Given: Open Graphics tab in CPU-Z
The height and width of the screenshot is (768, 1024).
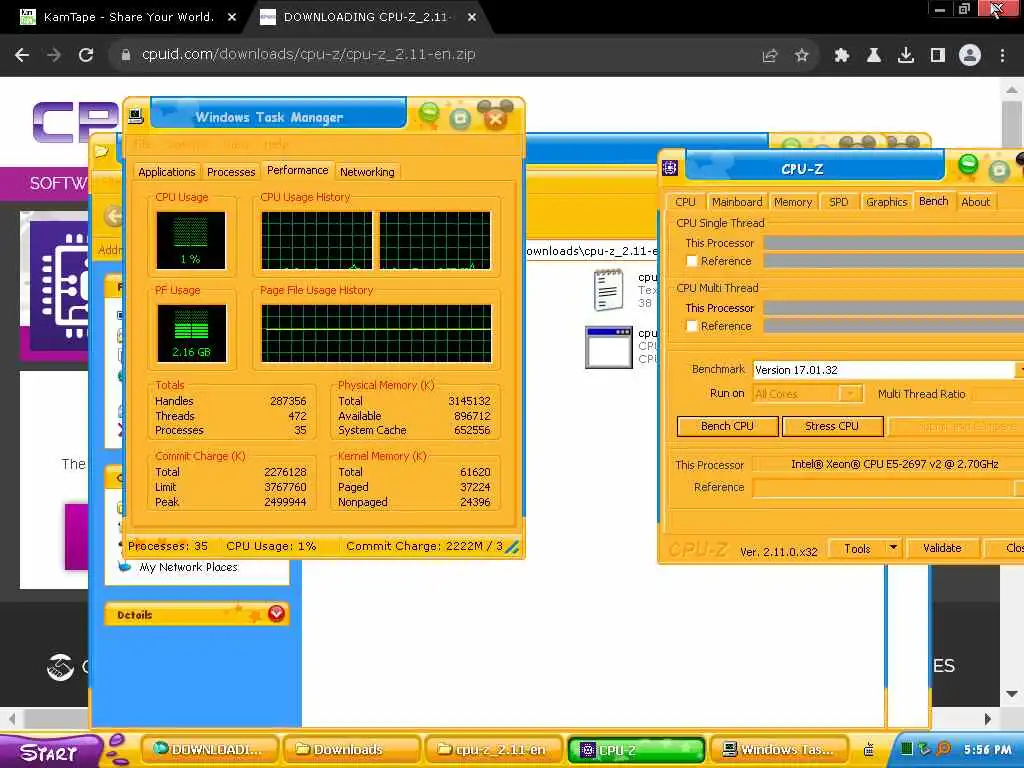Looking at the screenshot, I should coord(886,202).
